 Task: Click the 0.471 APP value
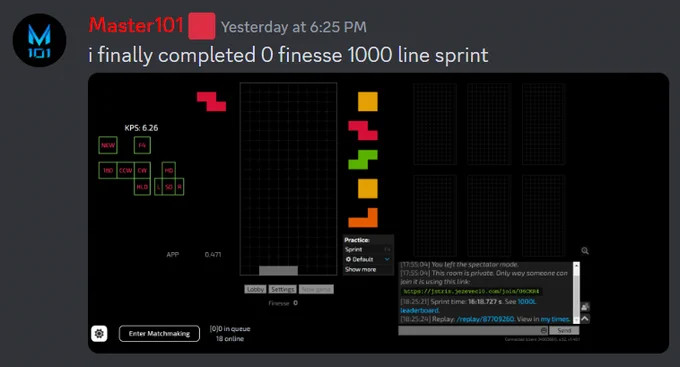coord(213,255)
